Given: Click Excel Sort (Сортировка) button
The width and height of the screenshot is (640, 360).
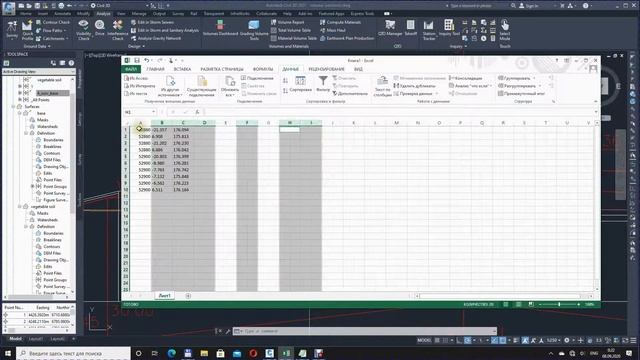Looking at the screenshot, I should point(300,83).
